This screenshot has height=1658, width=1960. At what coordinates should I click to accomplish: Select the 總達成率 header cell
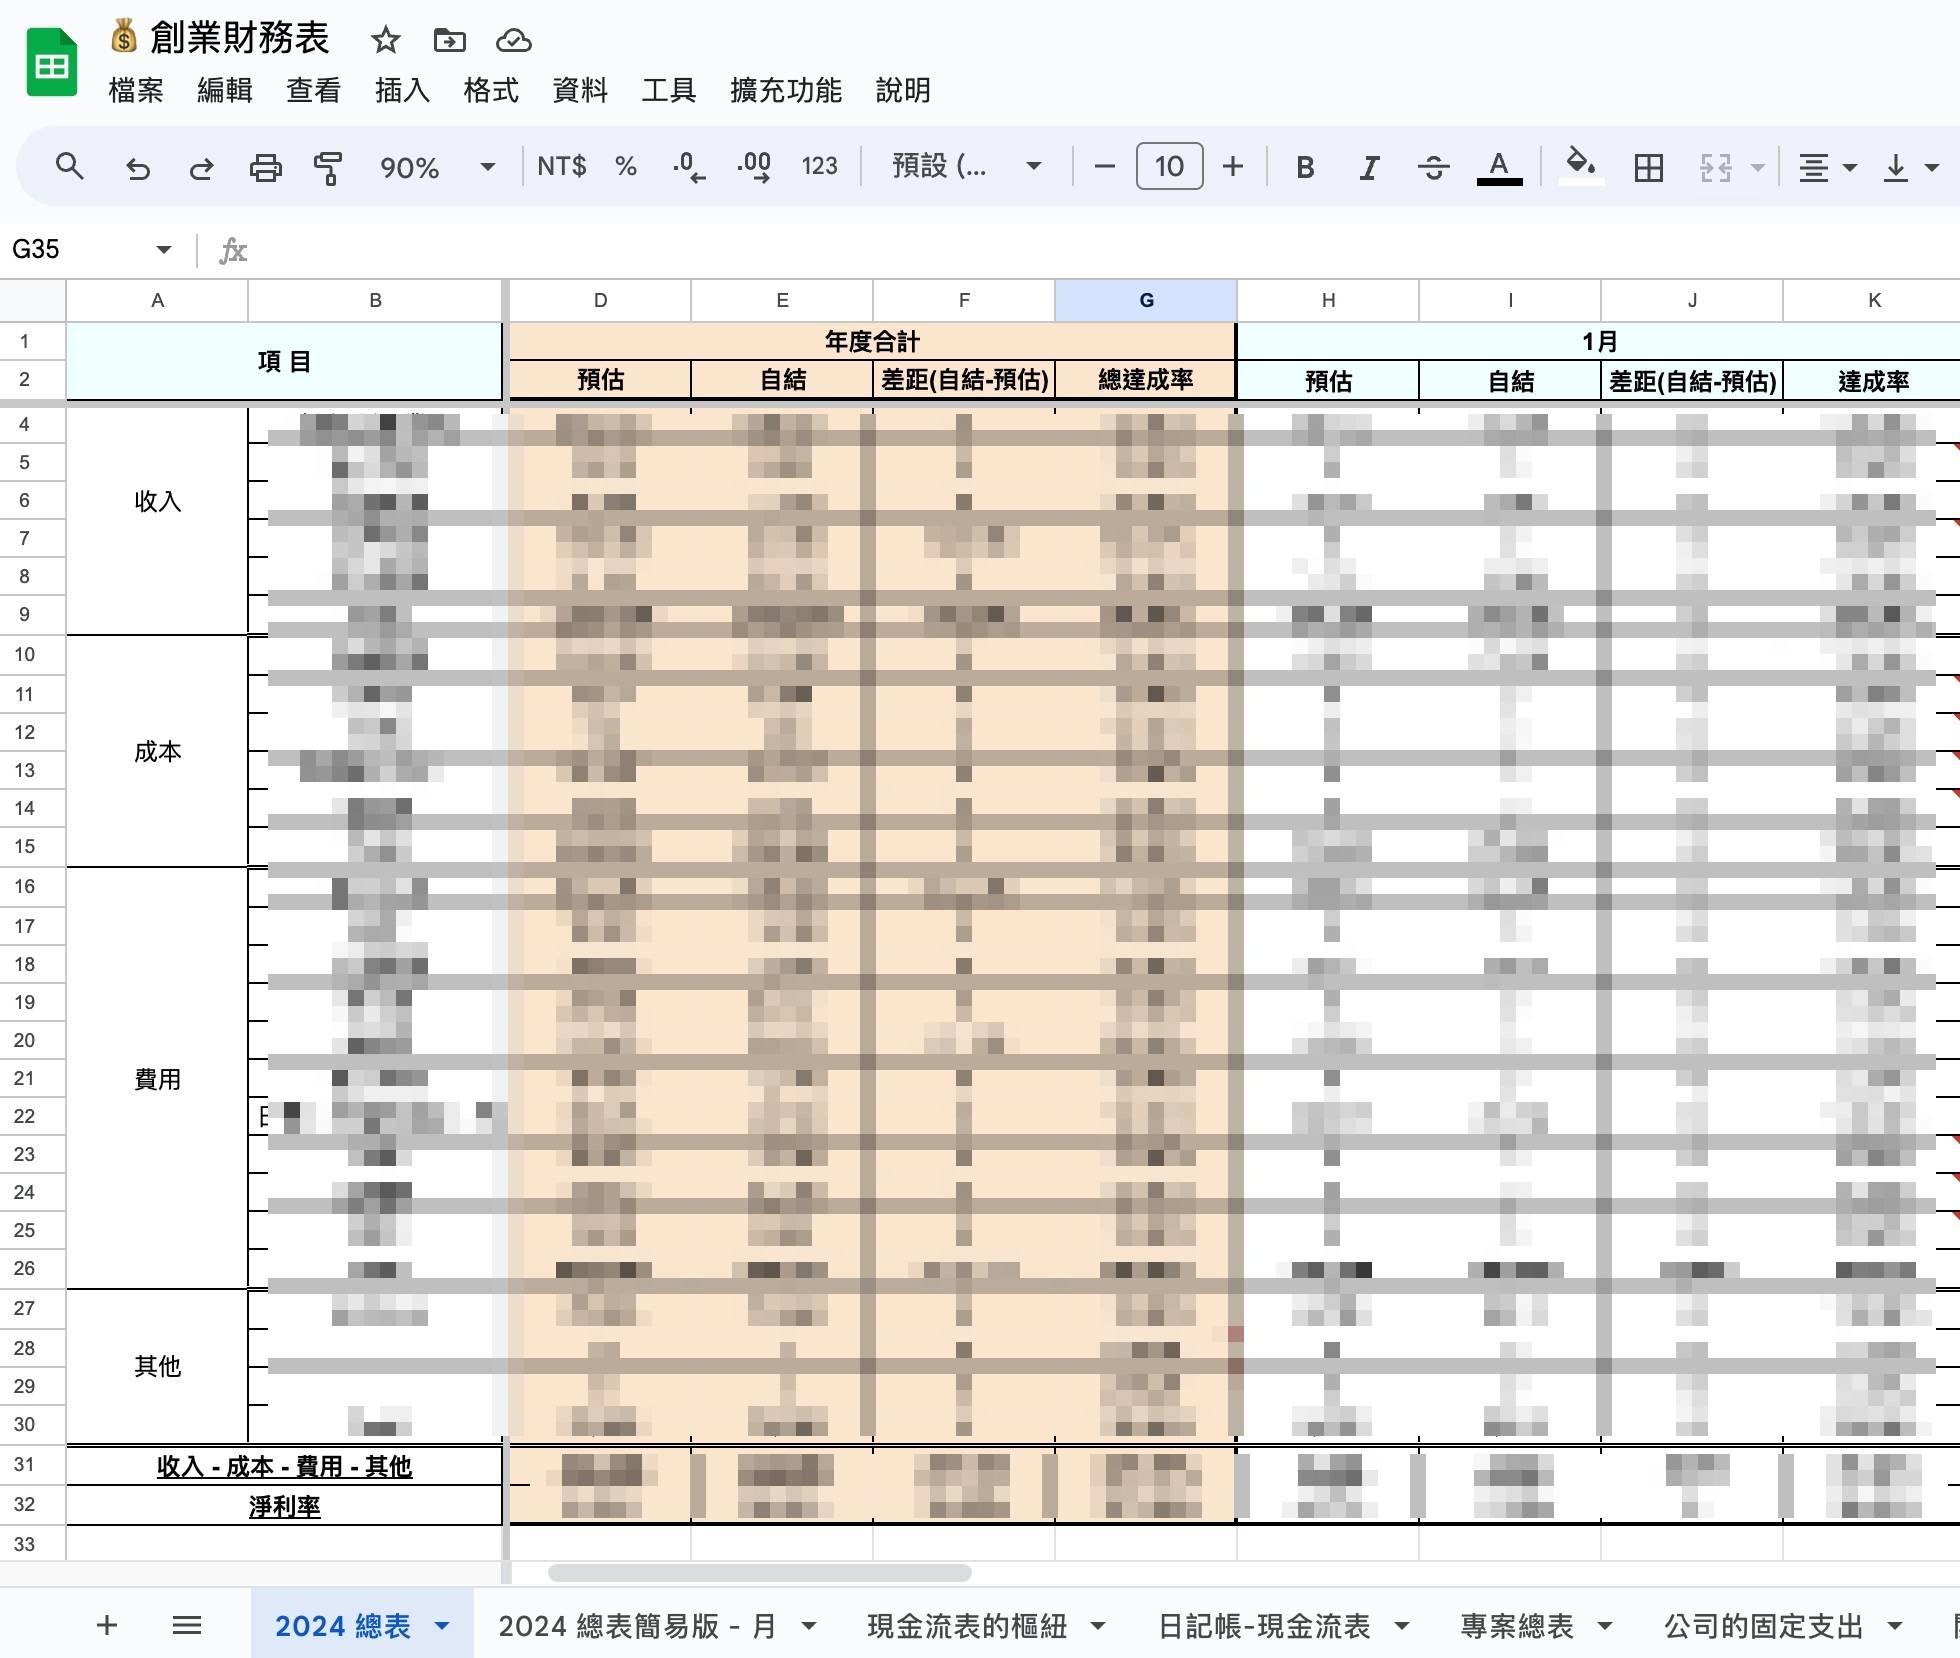[x=1146, y=380]
